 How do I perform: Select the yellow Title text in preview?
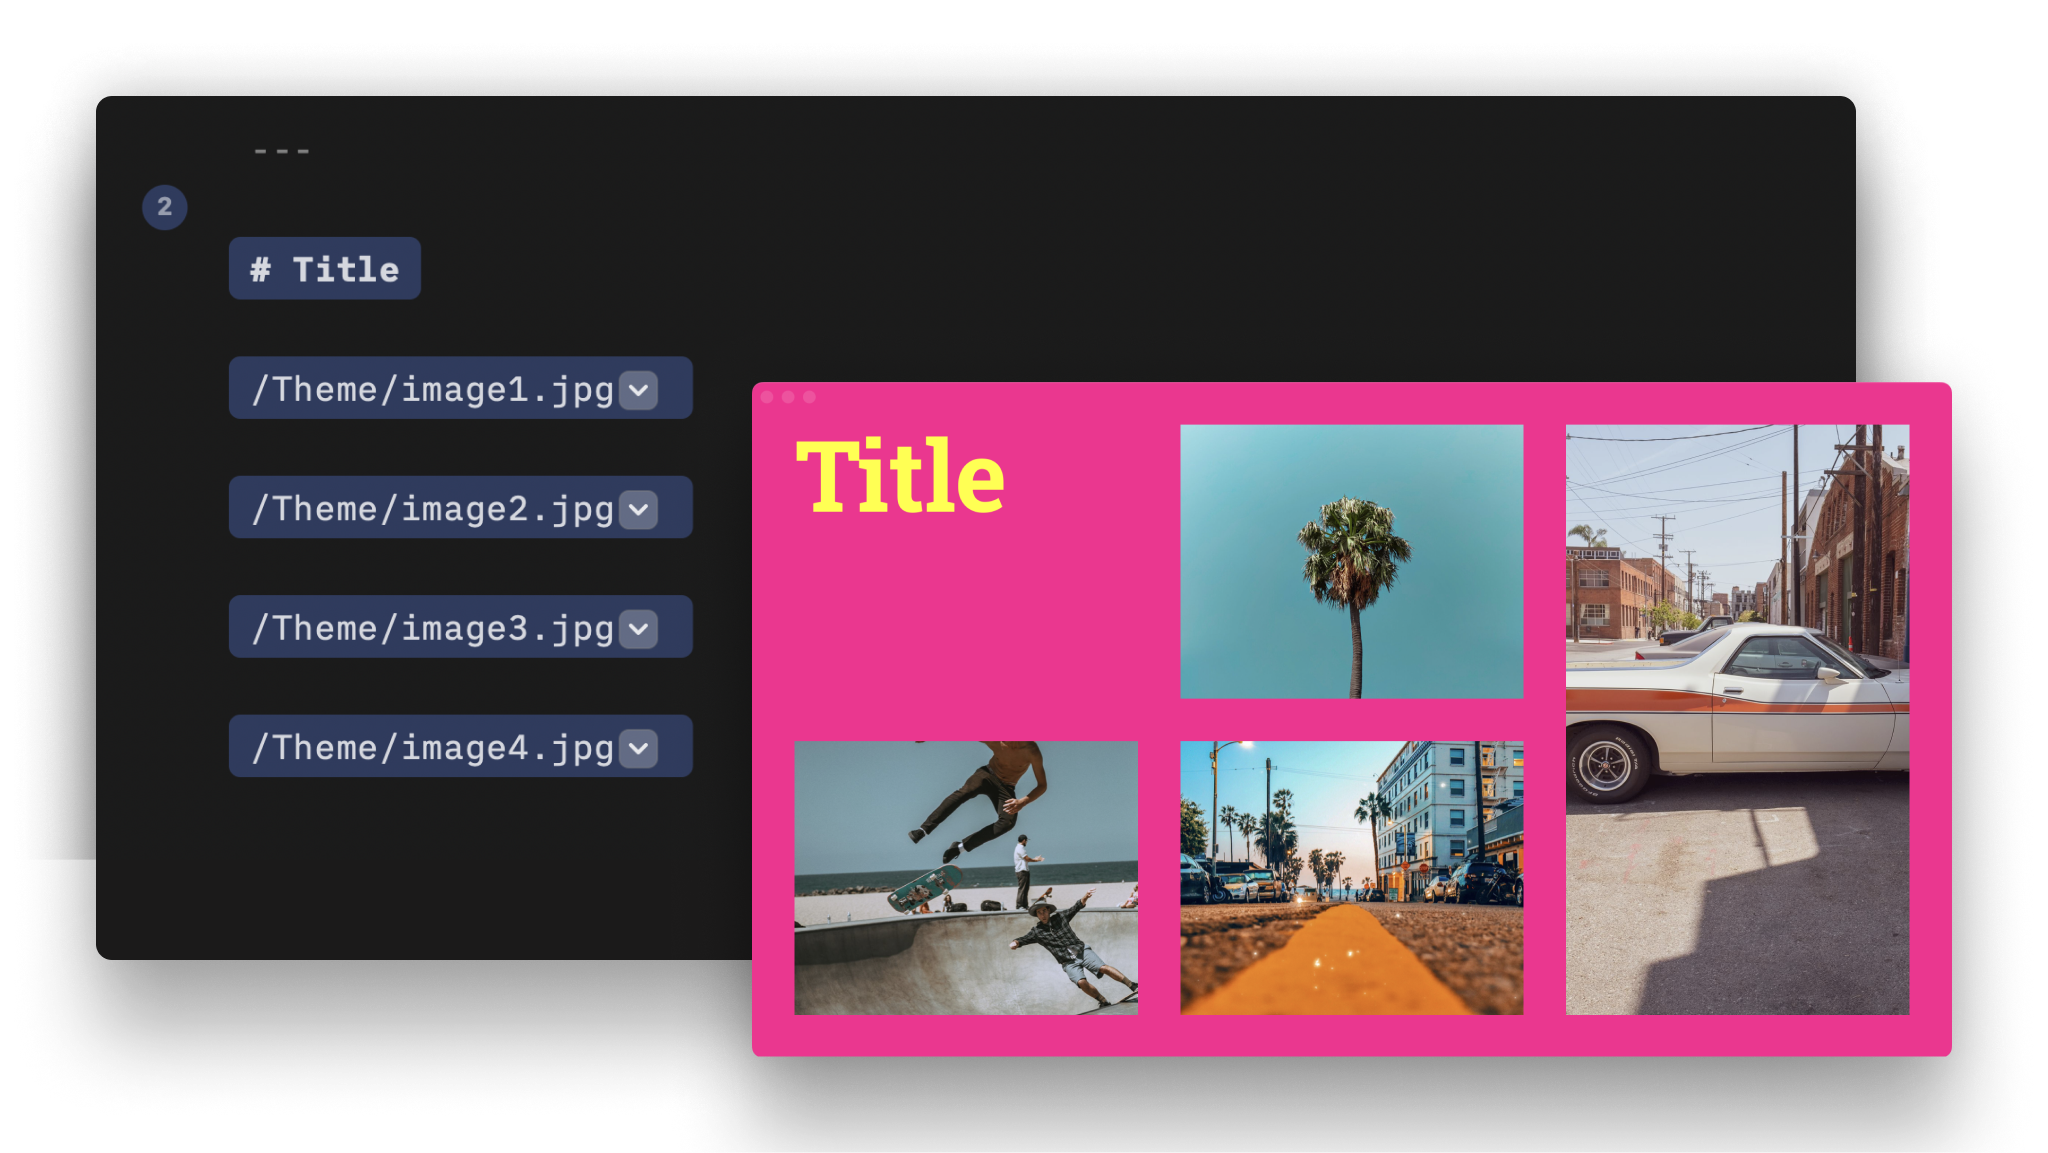[x=900, y=477]
